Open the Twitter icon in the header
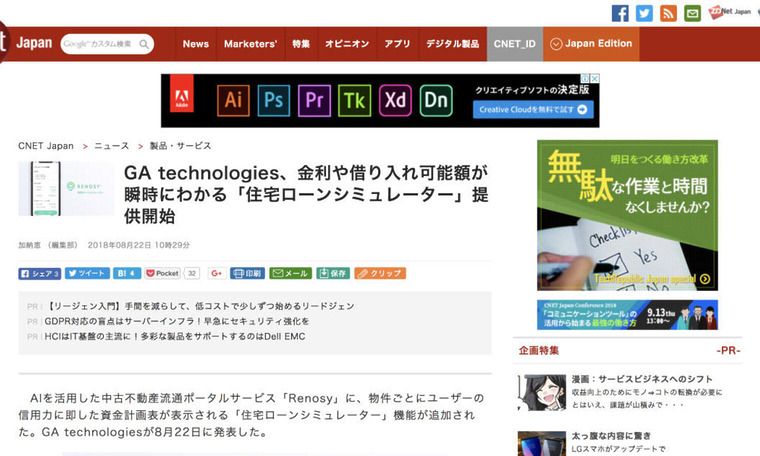The image size is (760, 456). 644,13
